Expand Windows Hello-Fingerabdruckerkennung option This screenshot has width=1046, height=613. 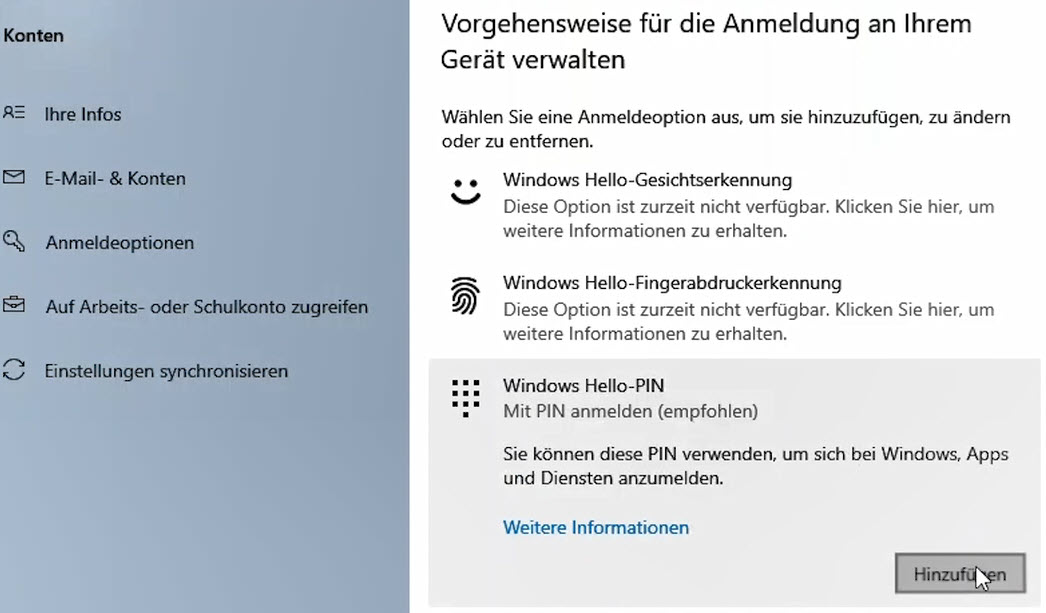734,308
